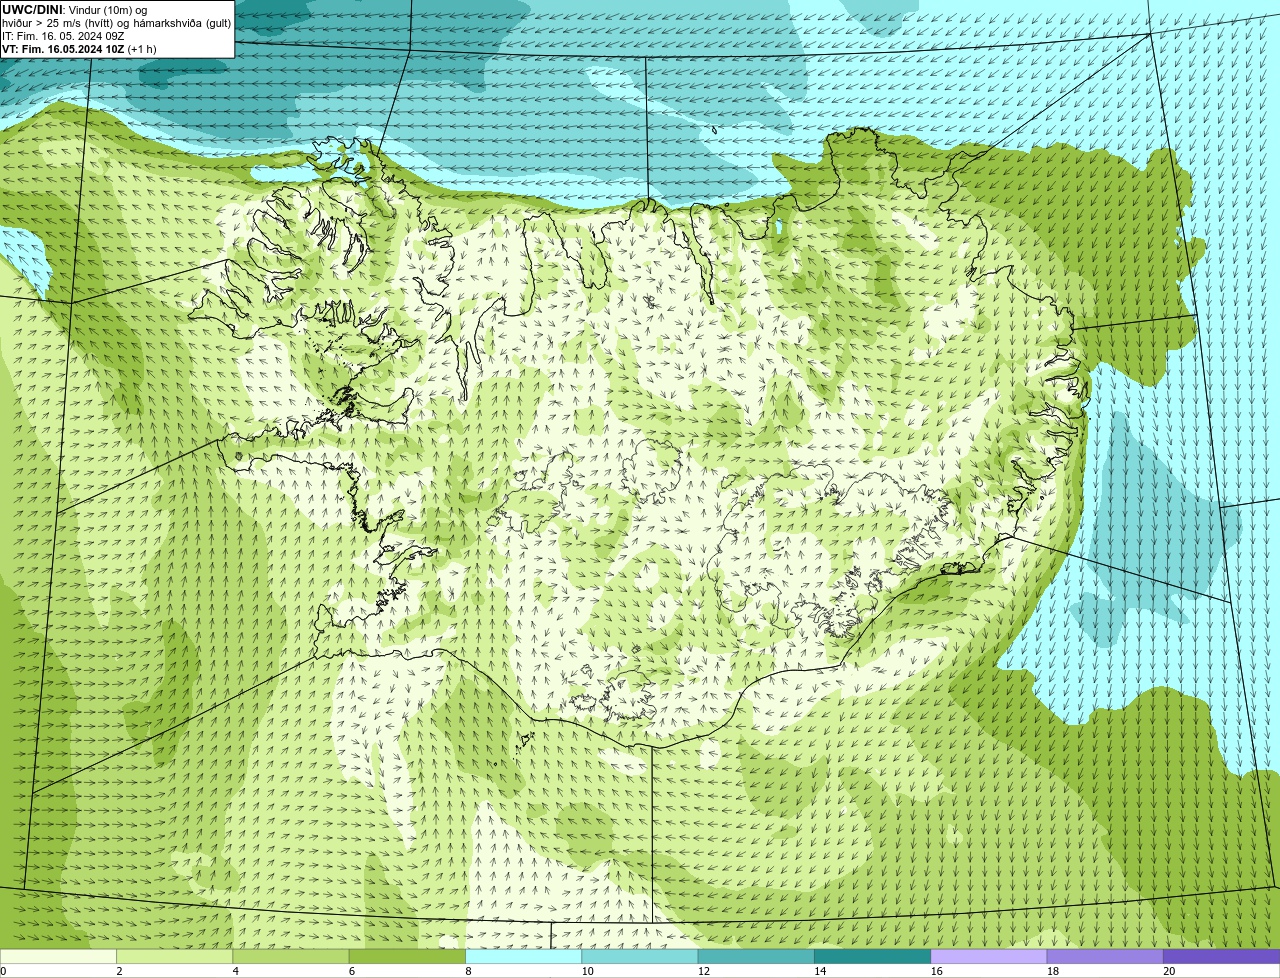The width and height of the screenshot is (1280, 978).
Task: Choose the 6–8 m/s dark green swatch
Action: point(407,956)
